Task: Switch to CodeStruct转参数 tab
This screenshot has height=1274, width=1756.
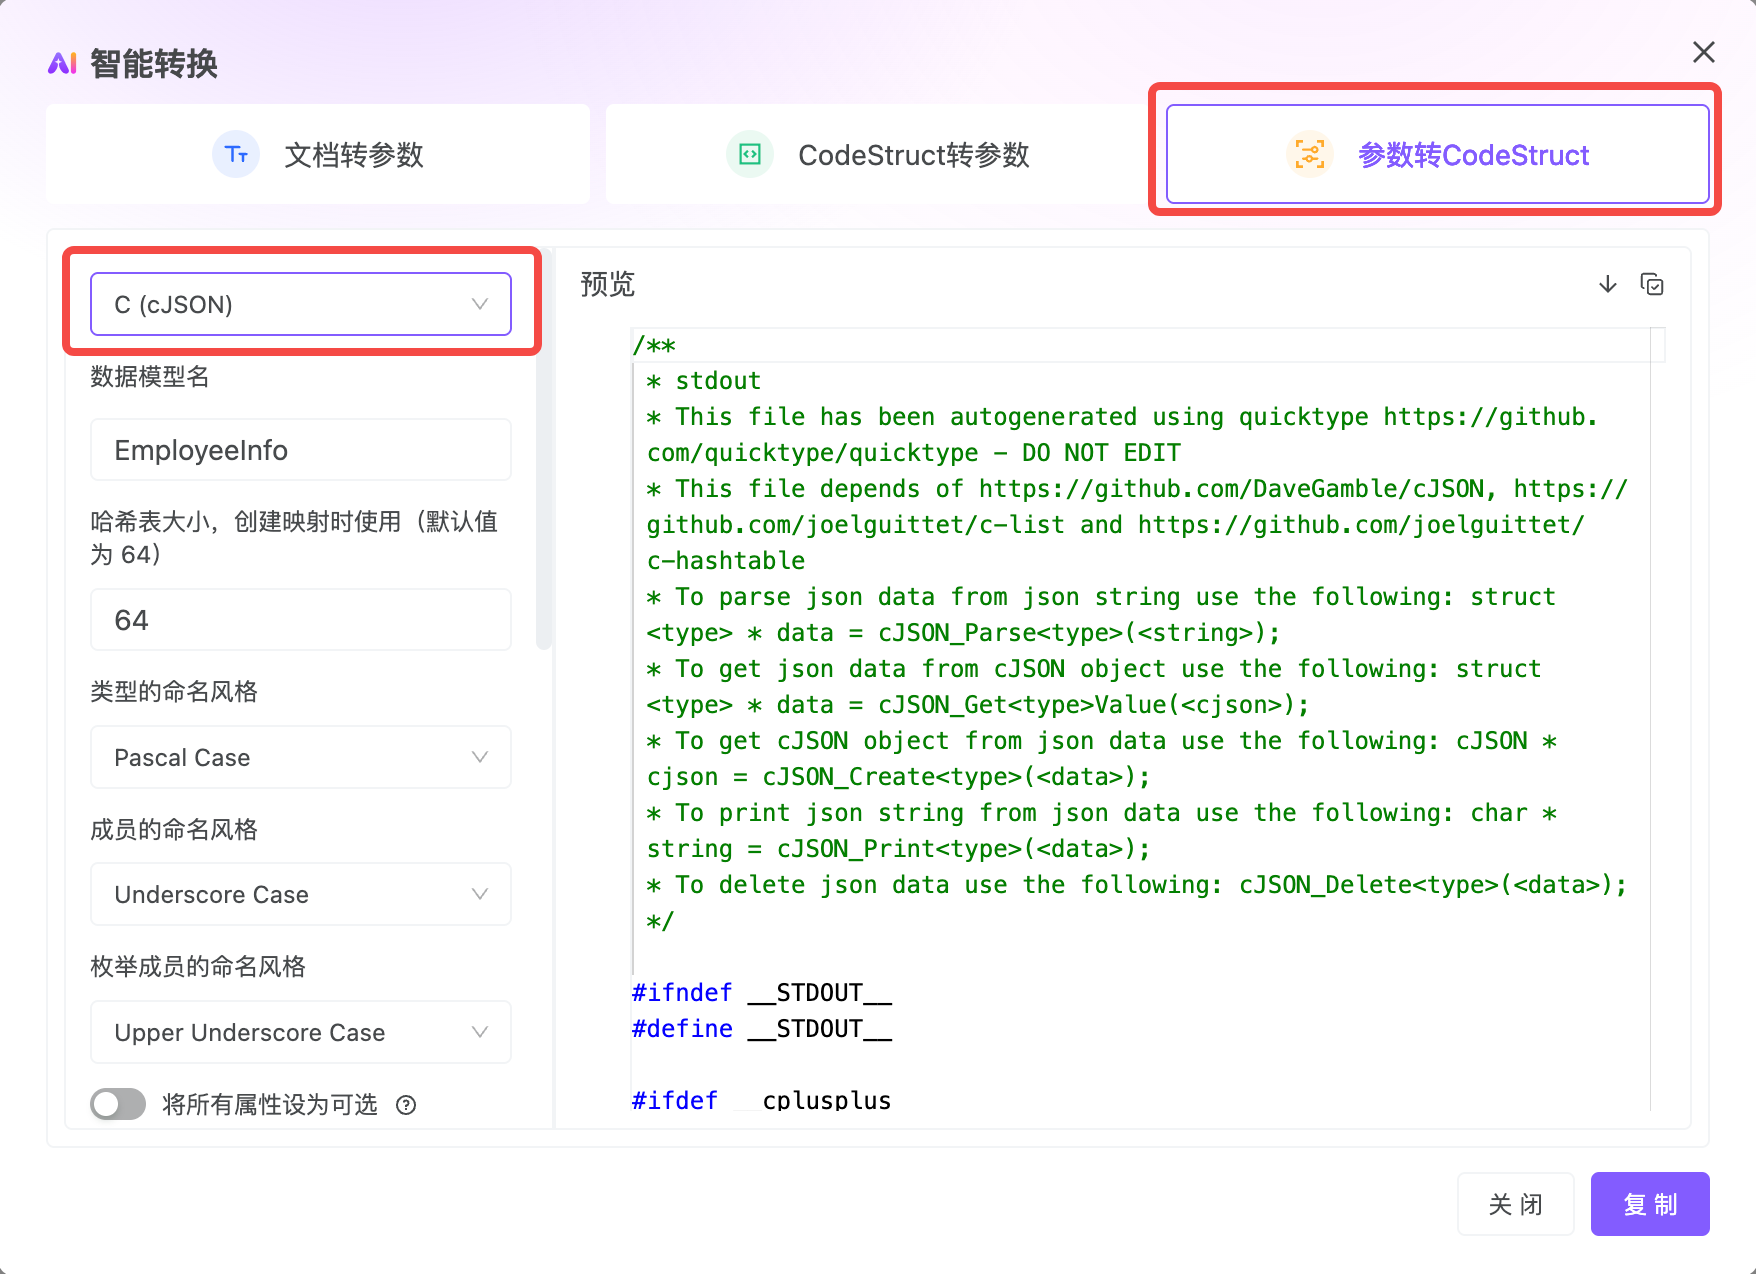Action: coord(877,155)
